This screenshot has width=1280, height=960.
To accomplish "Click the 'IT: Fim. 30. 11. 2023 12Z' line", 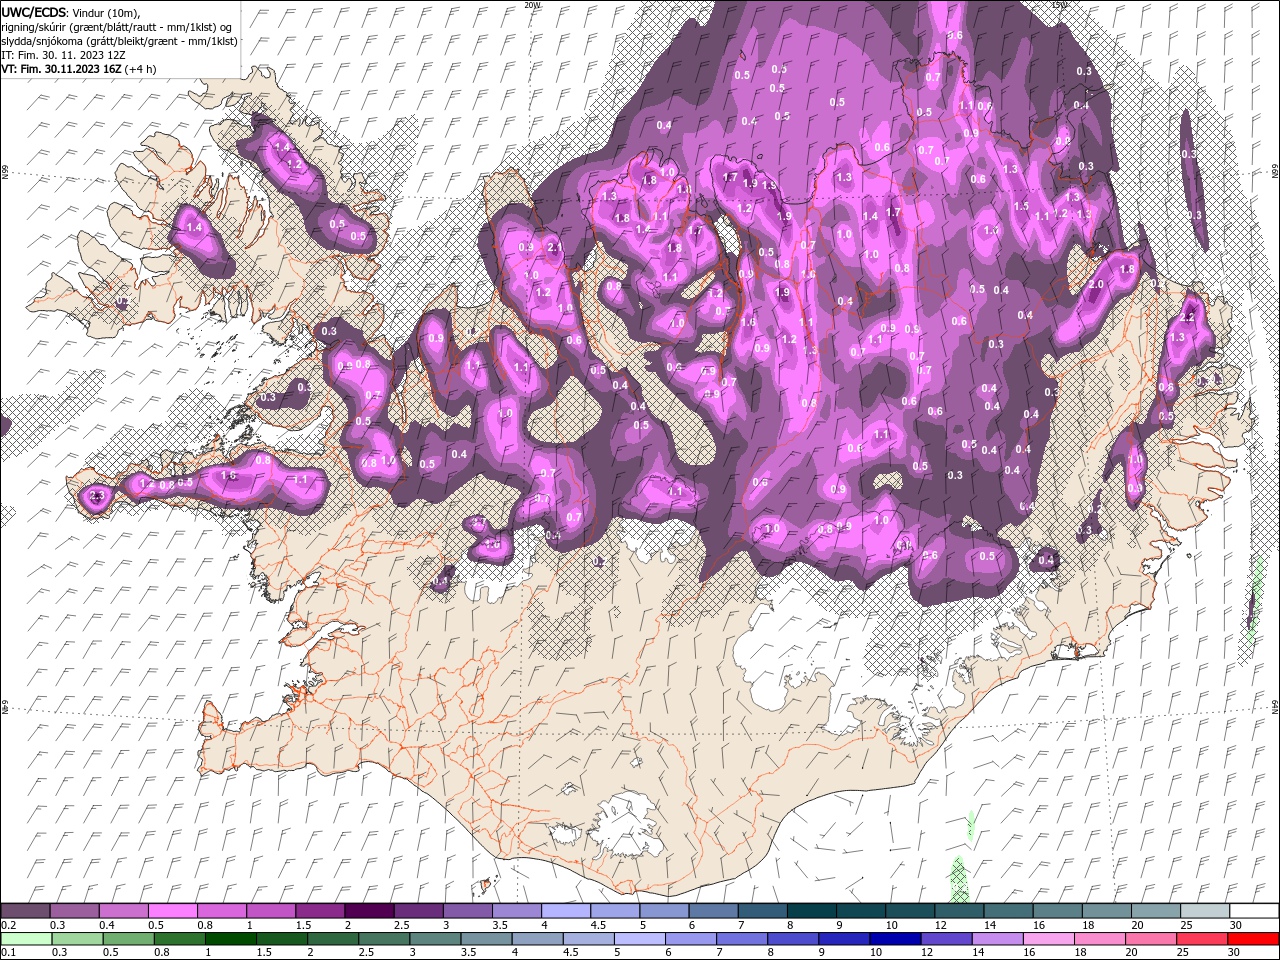I will click(x=61, y=55).
